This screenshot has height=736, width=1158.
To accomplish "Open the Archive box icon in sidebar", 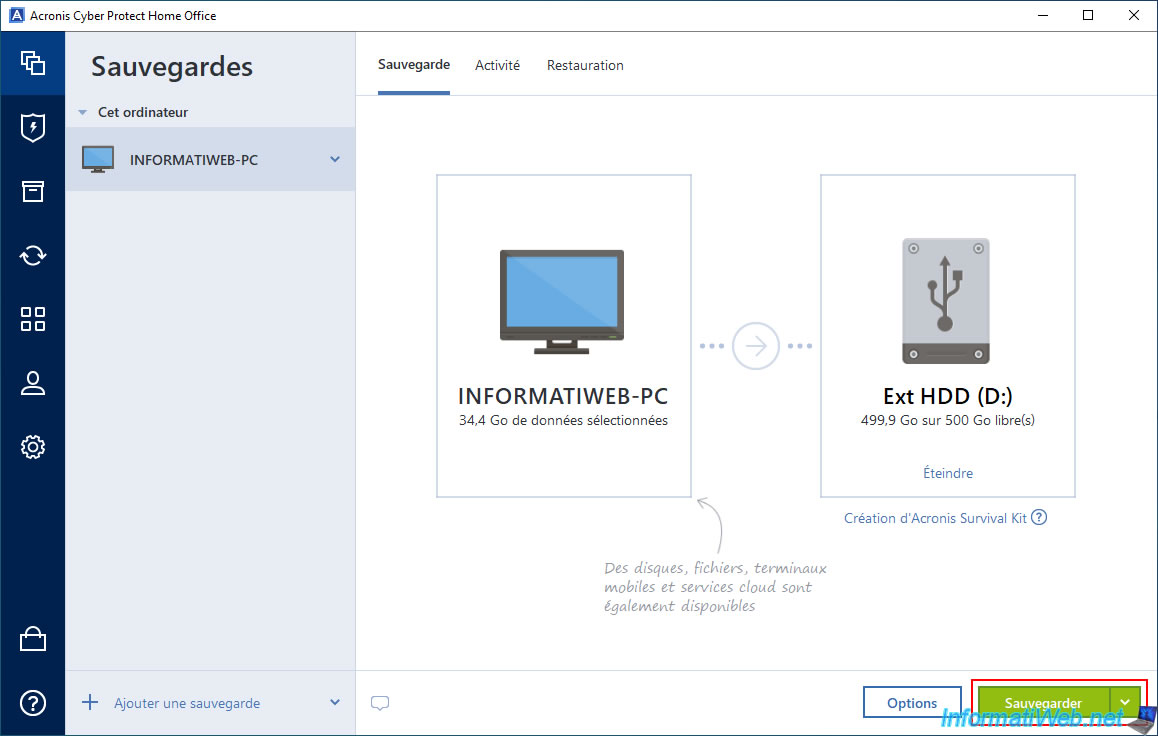I will (32, 191).
